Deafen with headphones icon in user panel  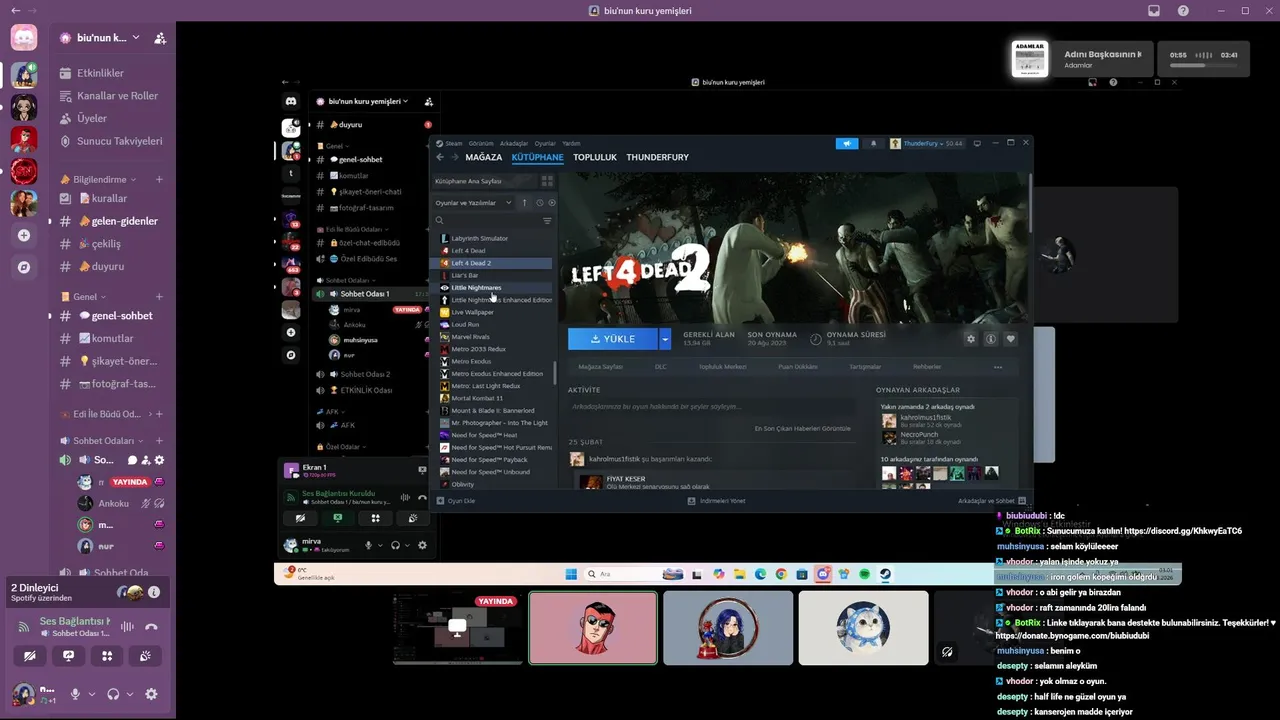pyautogui.click(x=113, y=694)
